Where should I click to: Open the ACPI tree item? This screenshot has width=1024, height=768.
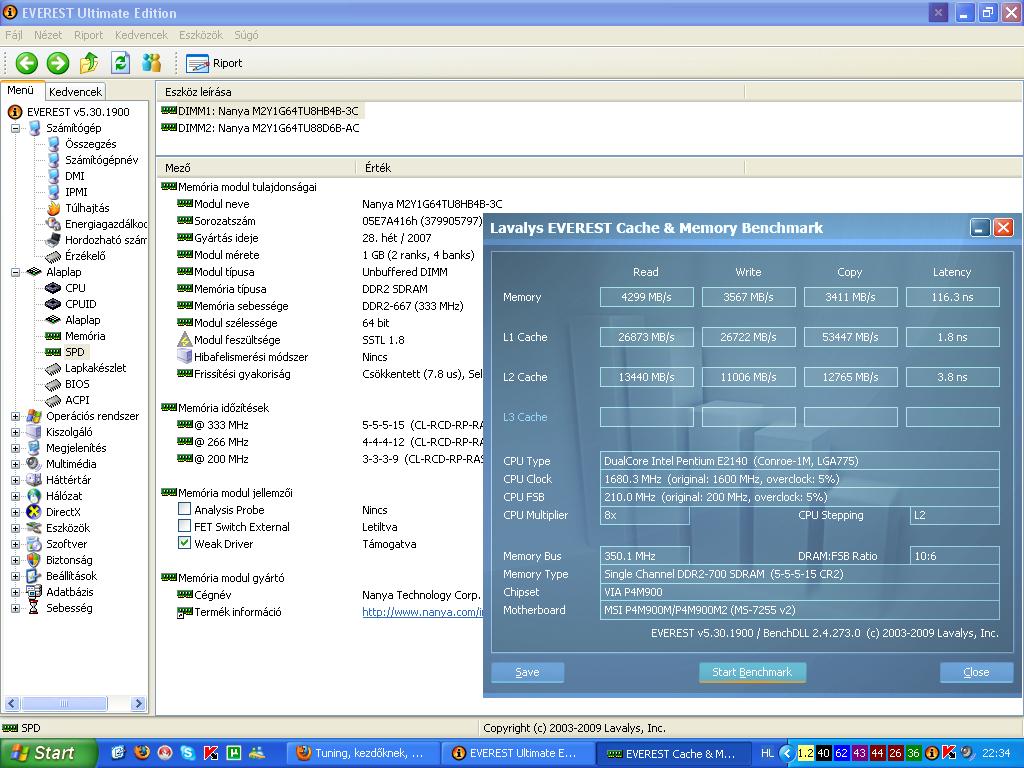pos(77,400)
